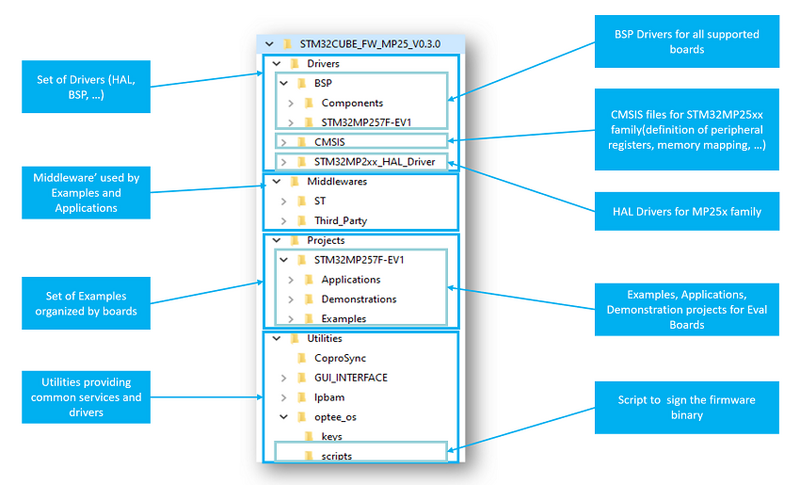
Task: Select the STM32MP257F-EV1 label under BSP
Action: (366, 123)
